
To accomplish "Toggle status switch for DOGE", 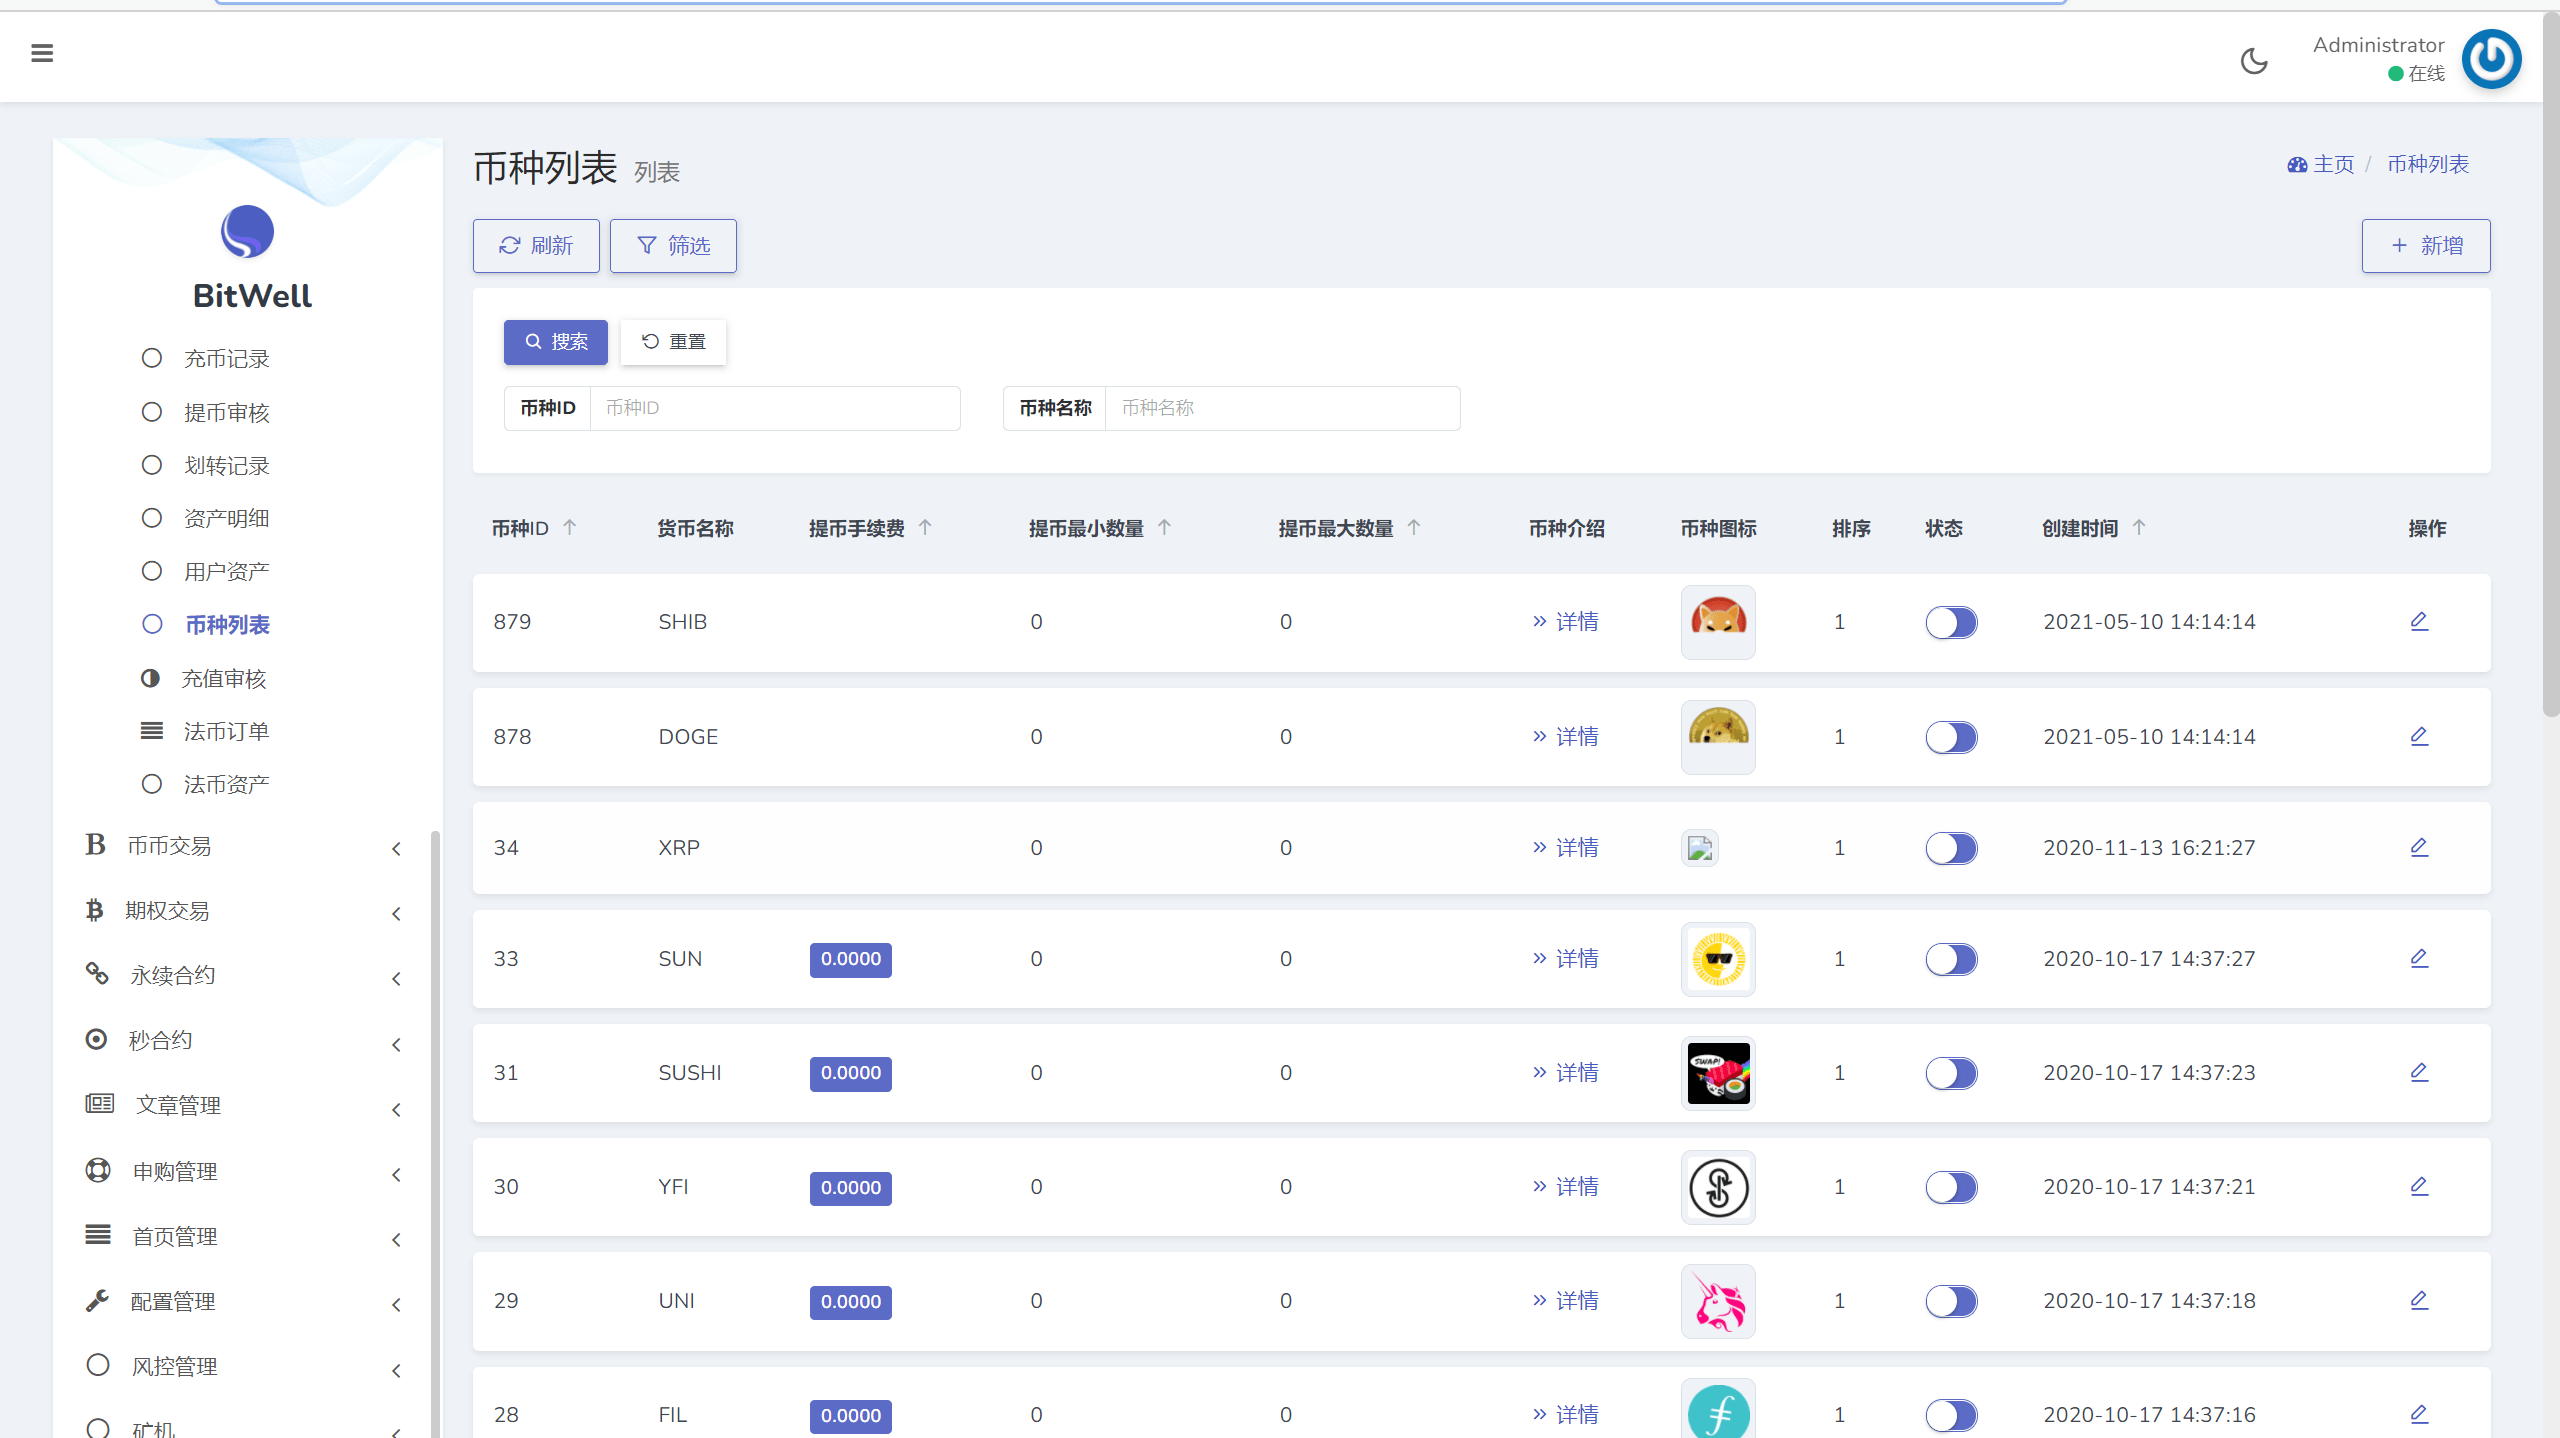I will (1951, 737).
